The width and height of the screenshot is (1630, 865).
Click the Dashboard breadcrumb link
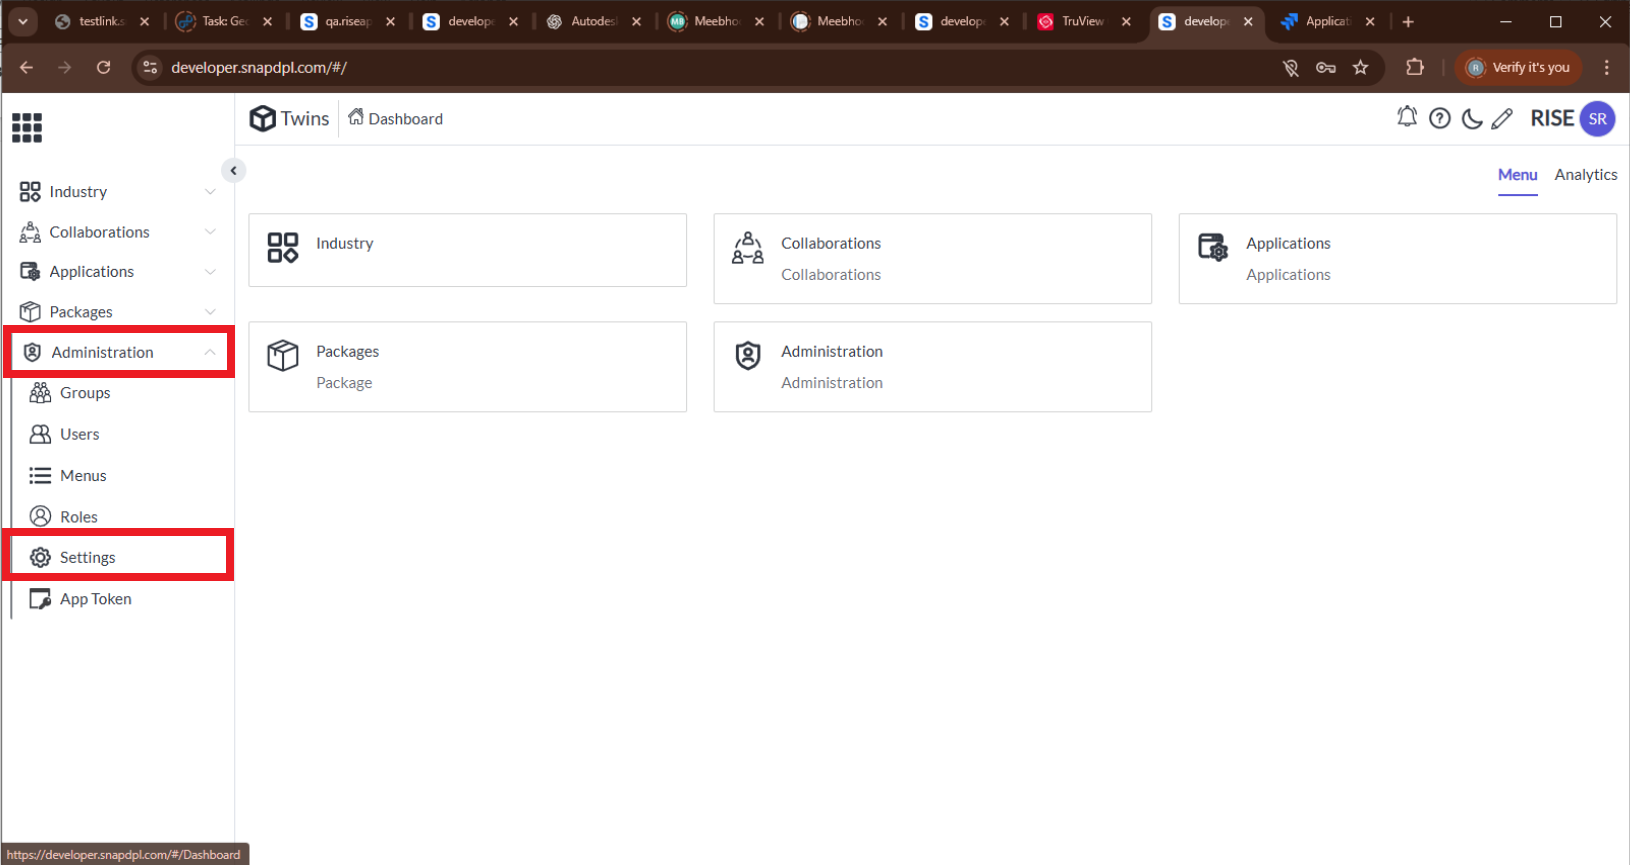coord(405,119)
